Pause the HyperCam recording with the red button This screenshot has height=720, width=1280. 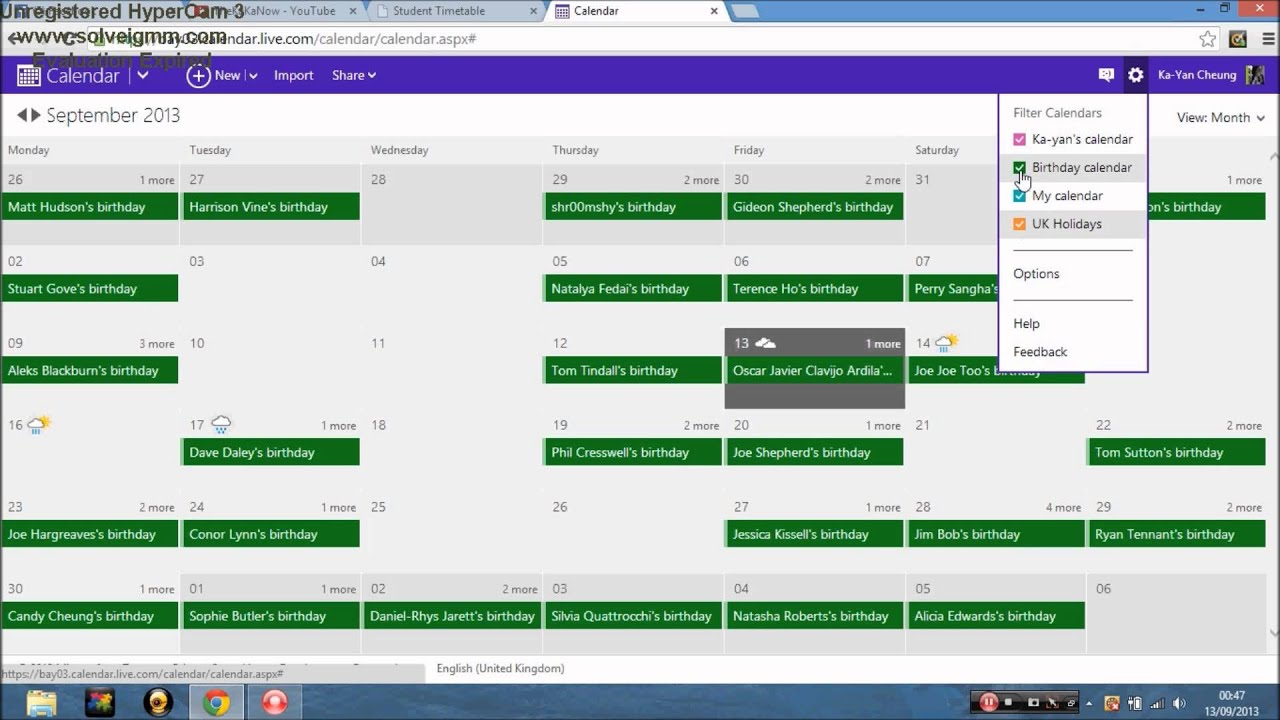pyautogui.click(x=990, y=702)
